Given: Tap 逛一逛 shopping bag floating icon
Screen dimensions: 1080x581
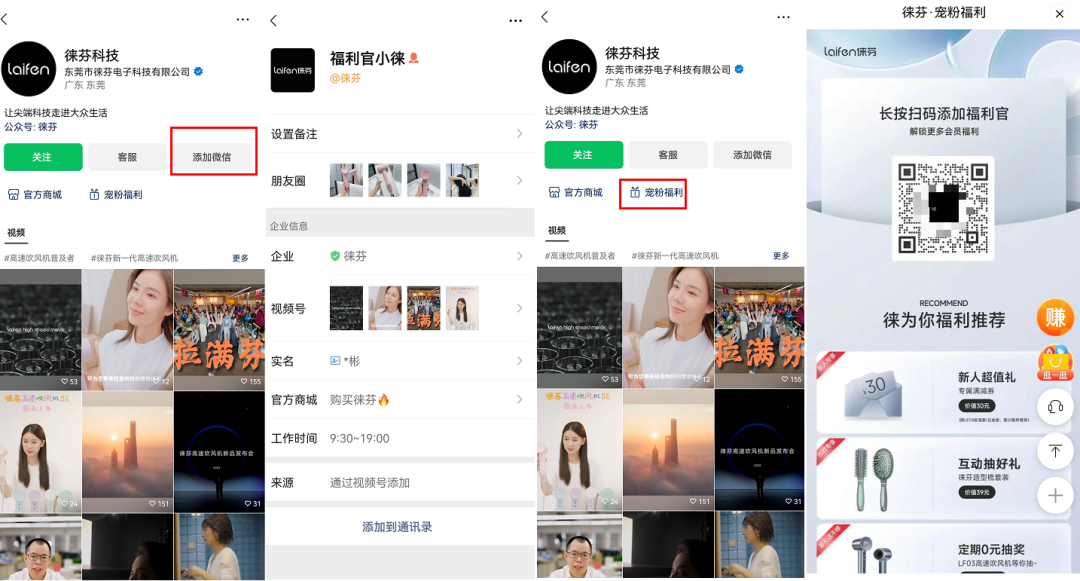Looking at the screenshot, I should click(1055, 363).
